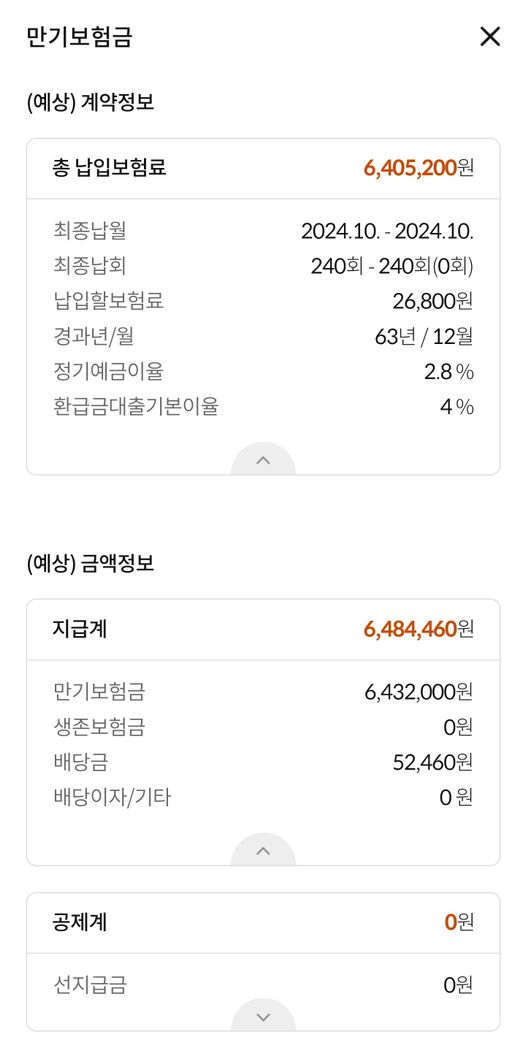Click the 6,484,460원 payout total

[x=419, y=629]
